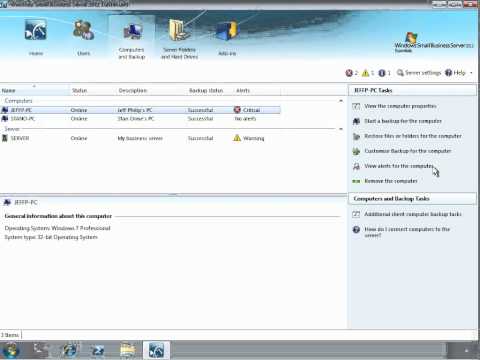Sort by the Alerts column header

coord(257,90)
